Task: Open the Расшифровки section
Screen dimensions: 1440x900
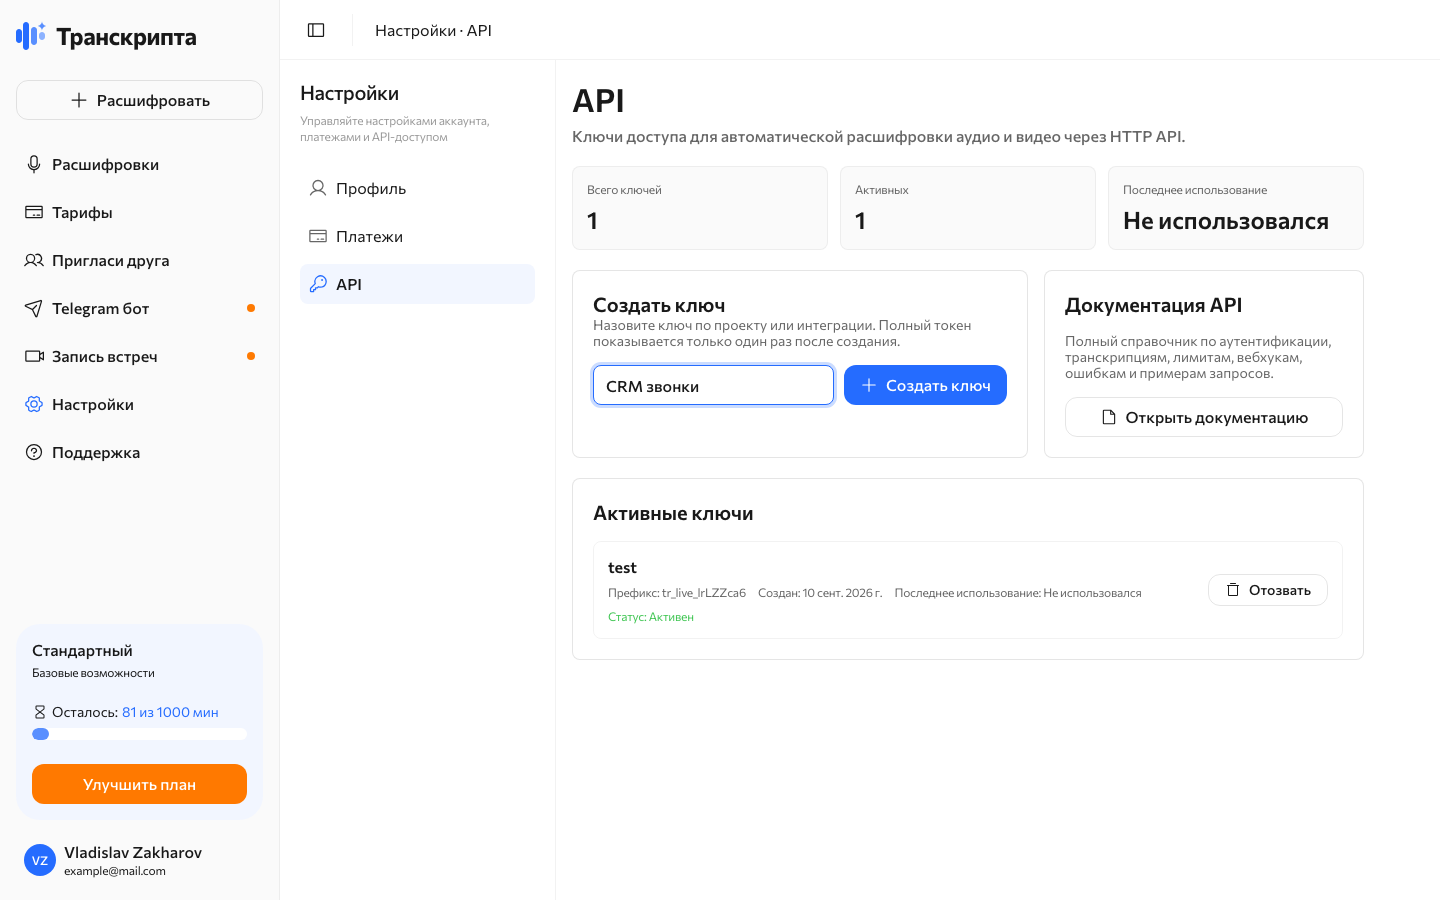Action: pyautogui.click(x=139, y=164)
